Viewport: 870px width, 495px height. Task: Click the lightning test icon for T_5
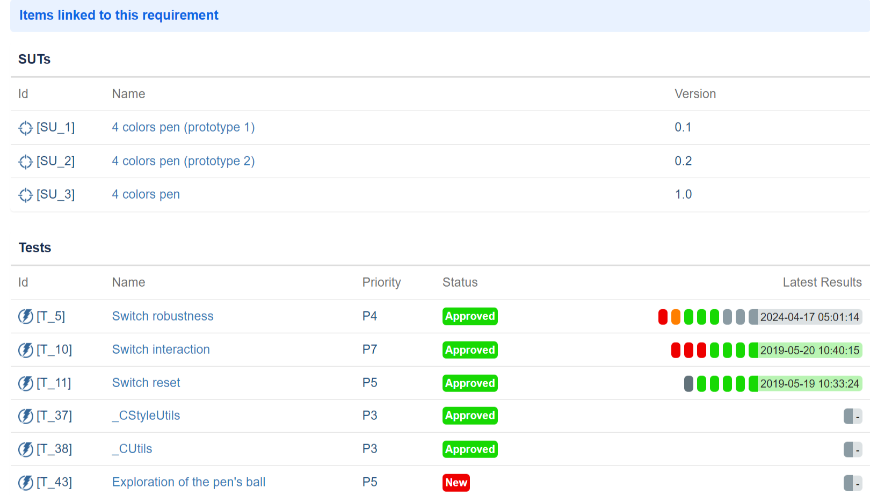coord(26,317)
